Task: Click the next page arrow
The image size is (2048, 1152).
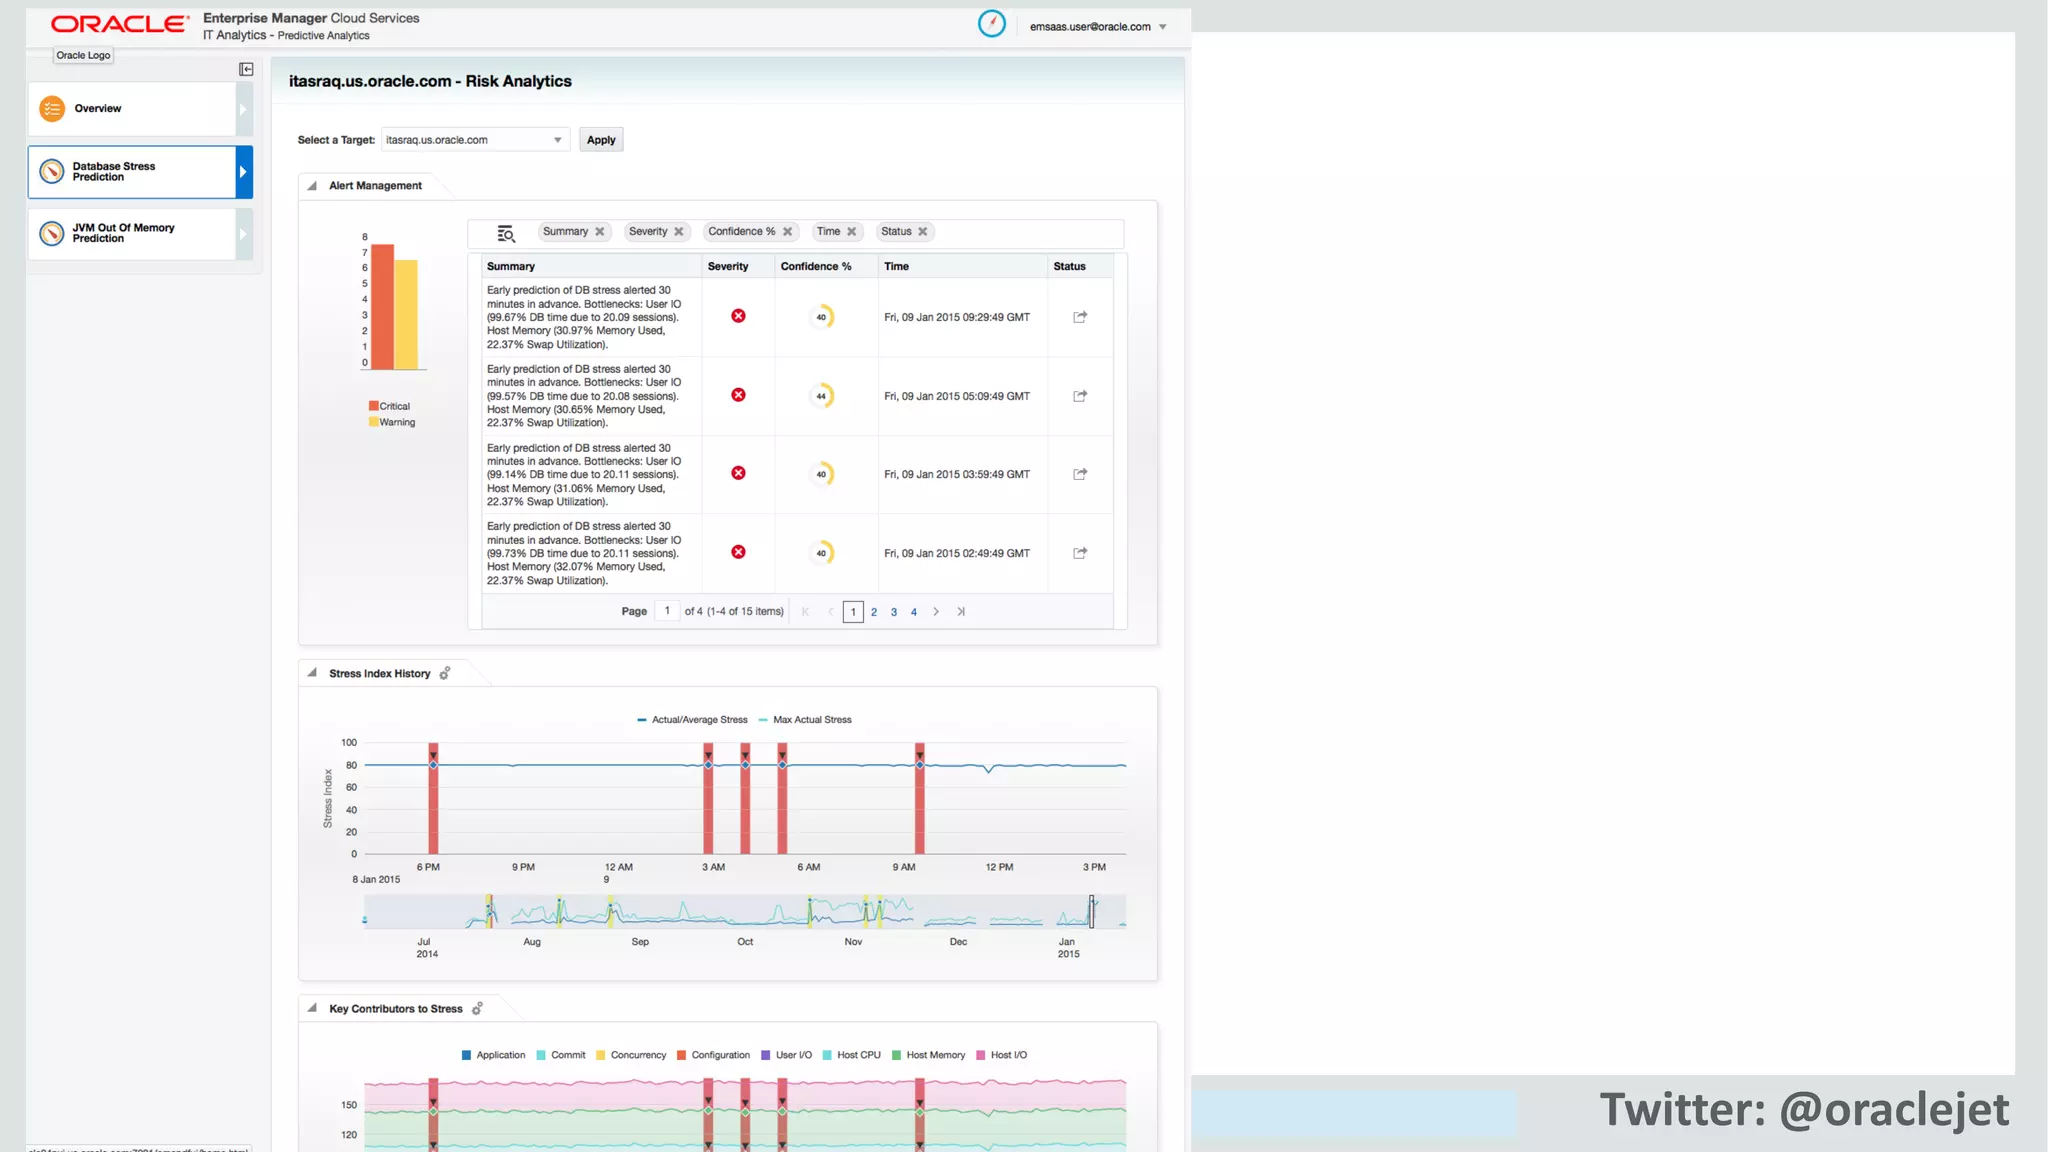Action: [x=936, y=612]
